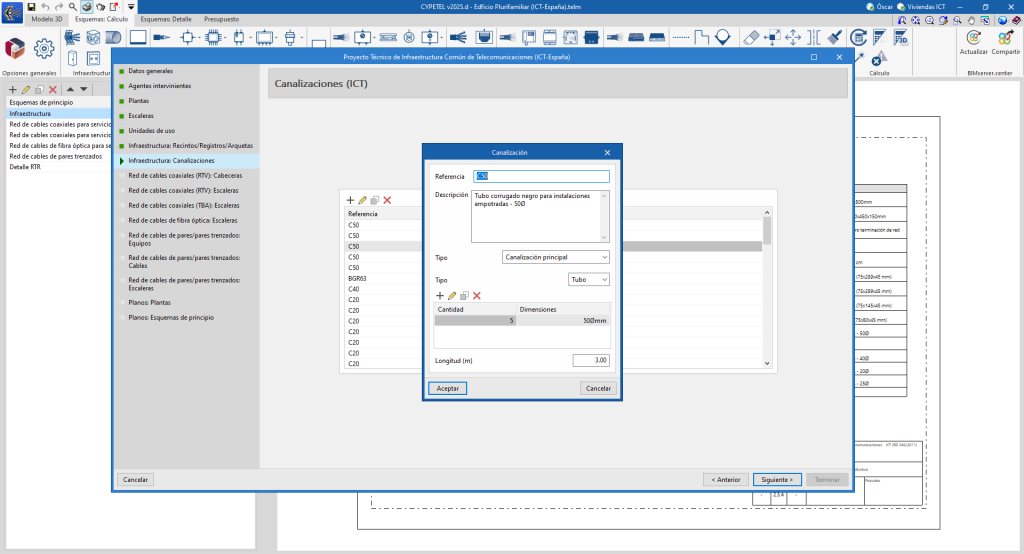Open the Canalización principal type dropdown
The width and height of the screenshot is (1024, 554).
[555, 257]
